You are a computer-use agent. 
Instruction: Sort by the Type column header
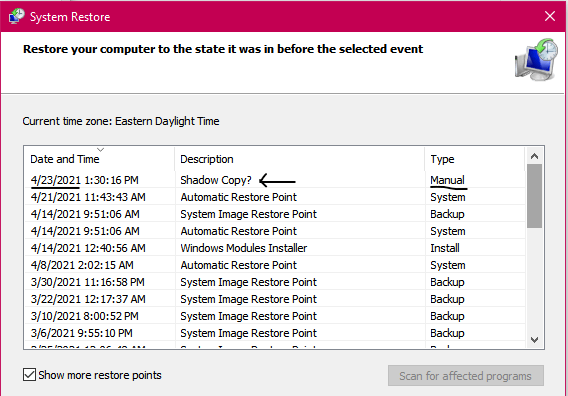pyautogui.click(x=475, y=159)
